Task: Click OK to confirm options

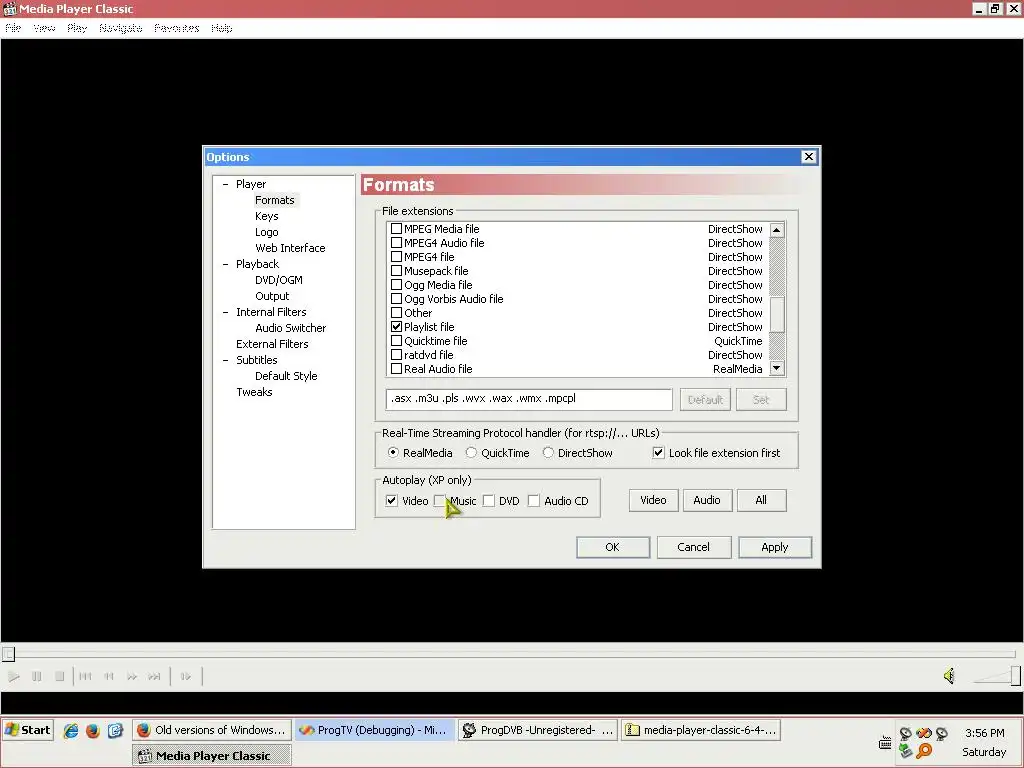Action: click(613, 547)
